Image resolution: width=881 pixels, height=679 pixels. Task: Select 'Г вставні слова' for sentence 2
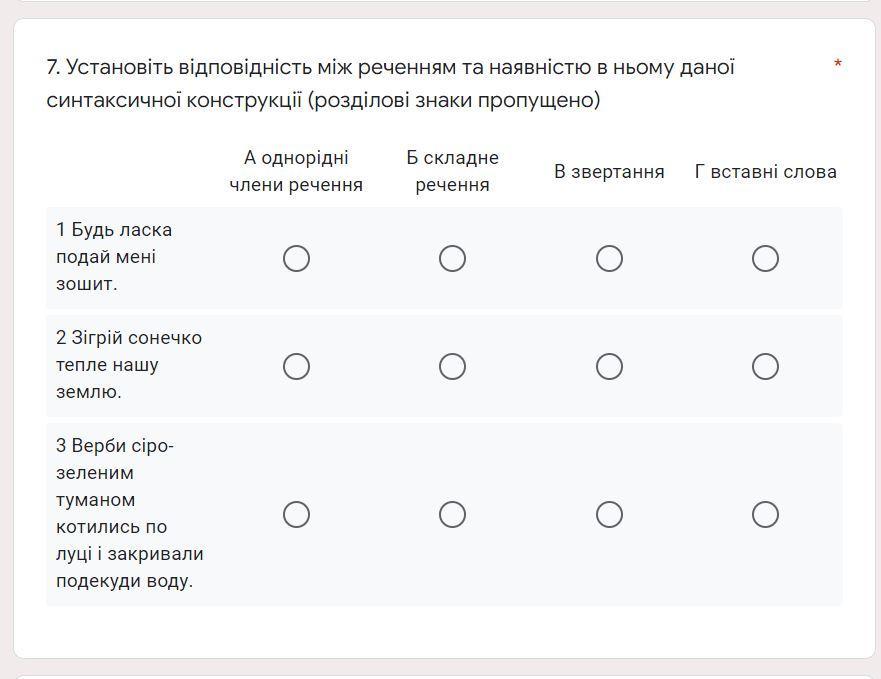765,366
